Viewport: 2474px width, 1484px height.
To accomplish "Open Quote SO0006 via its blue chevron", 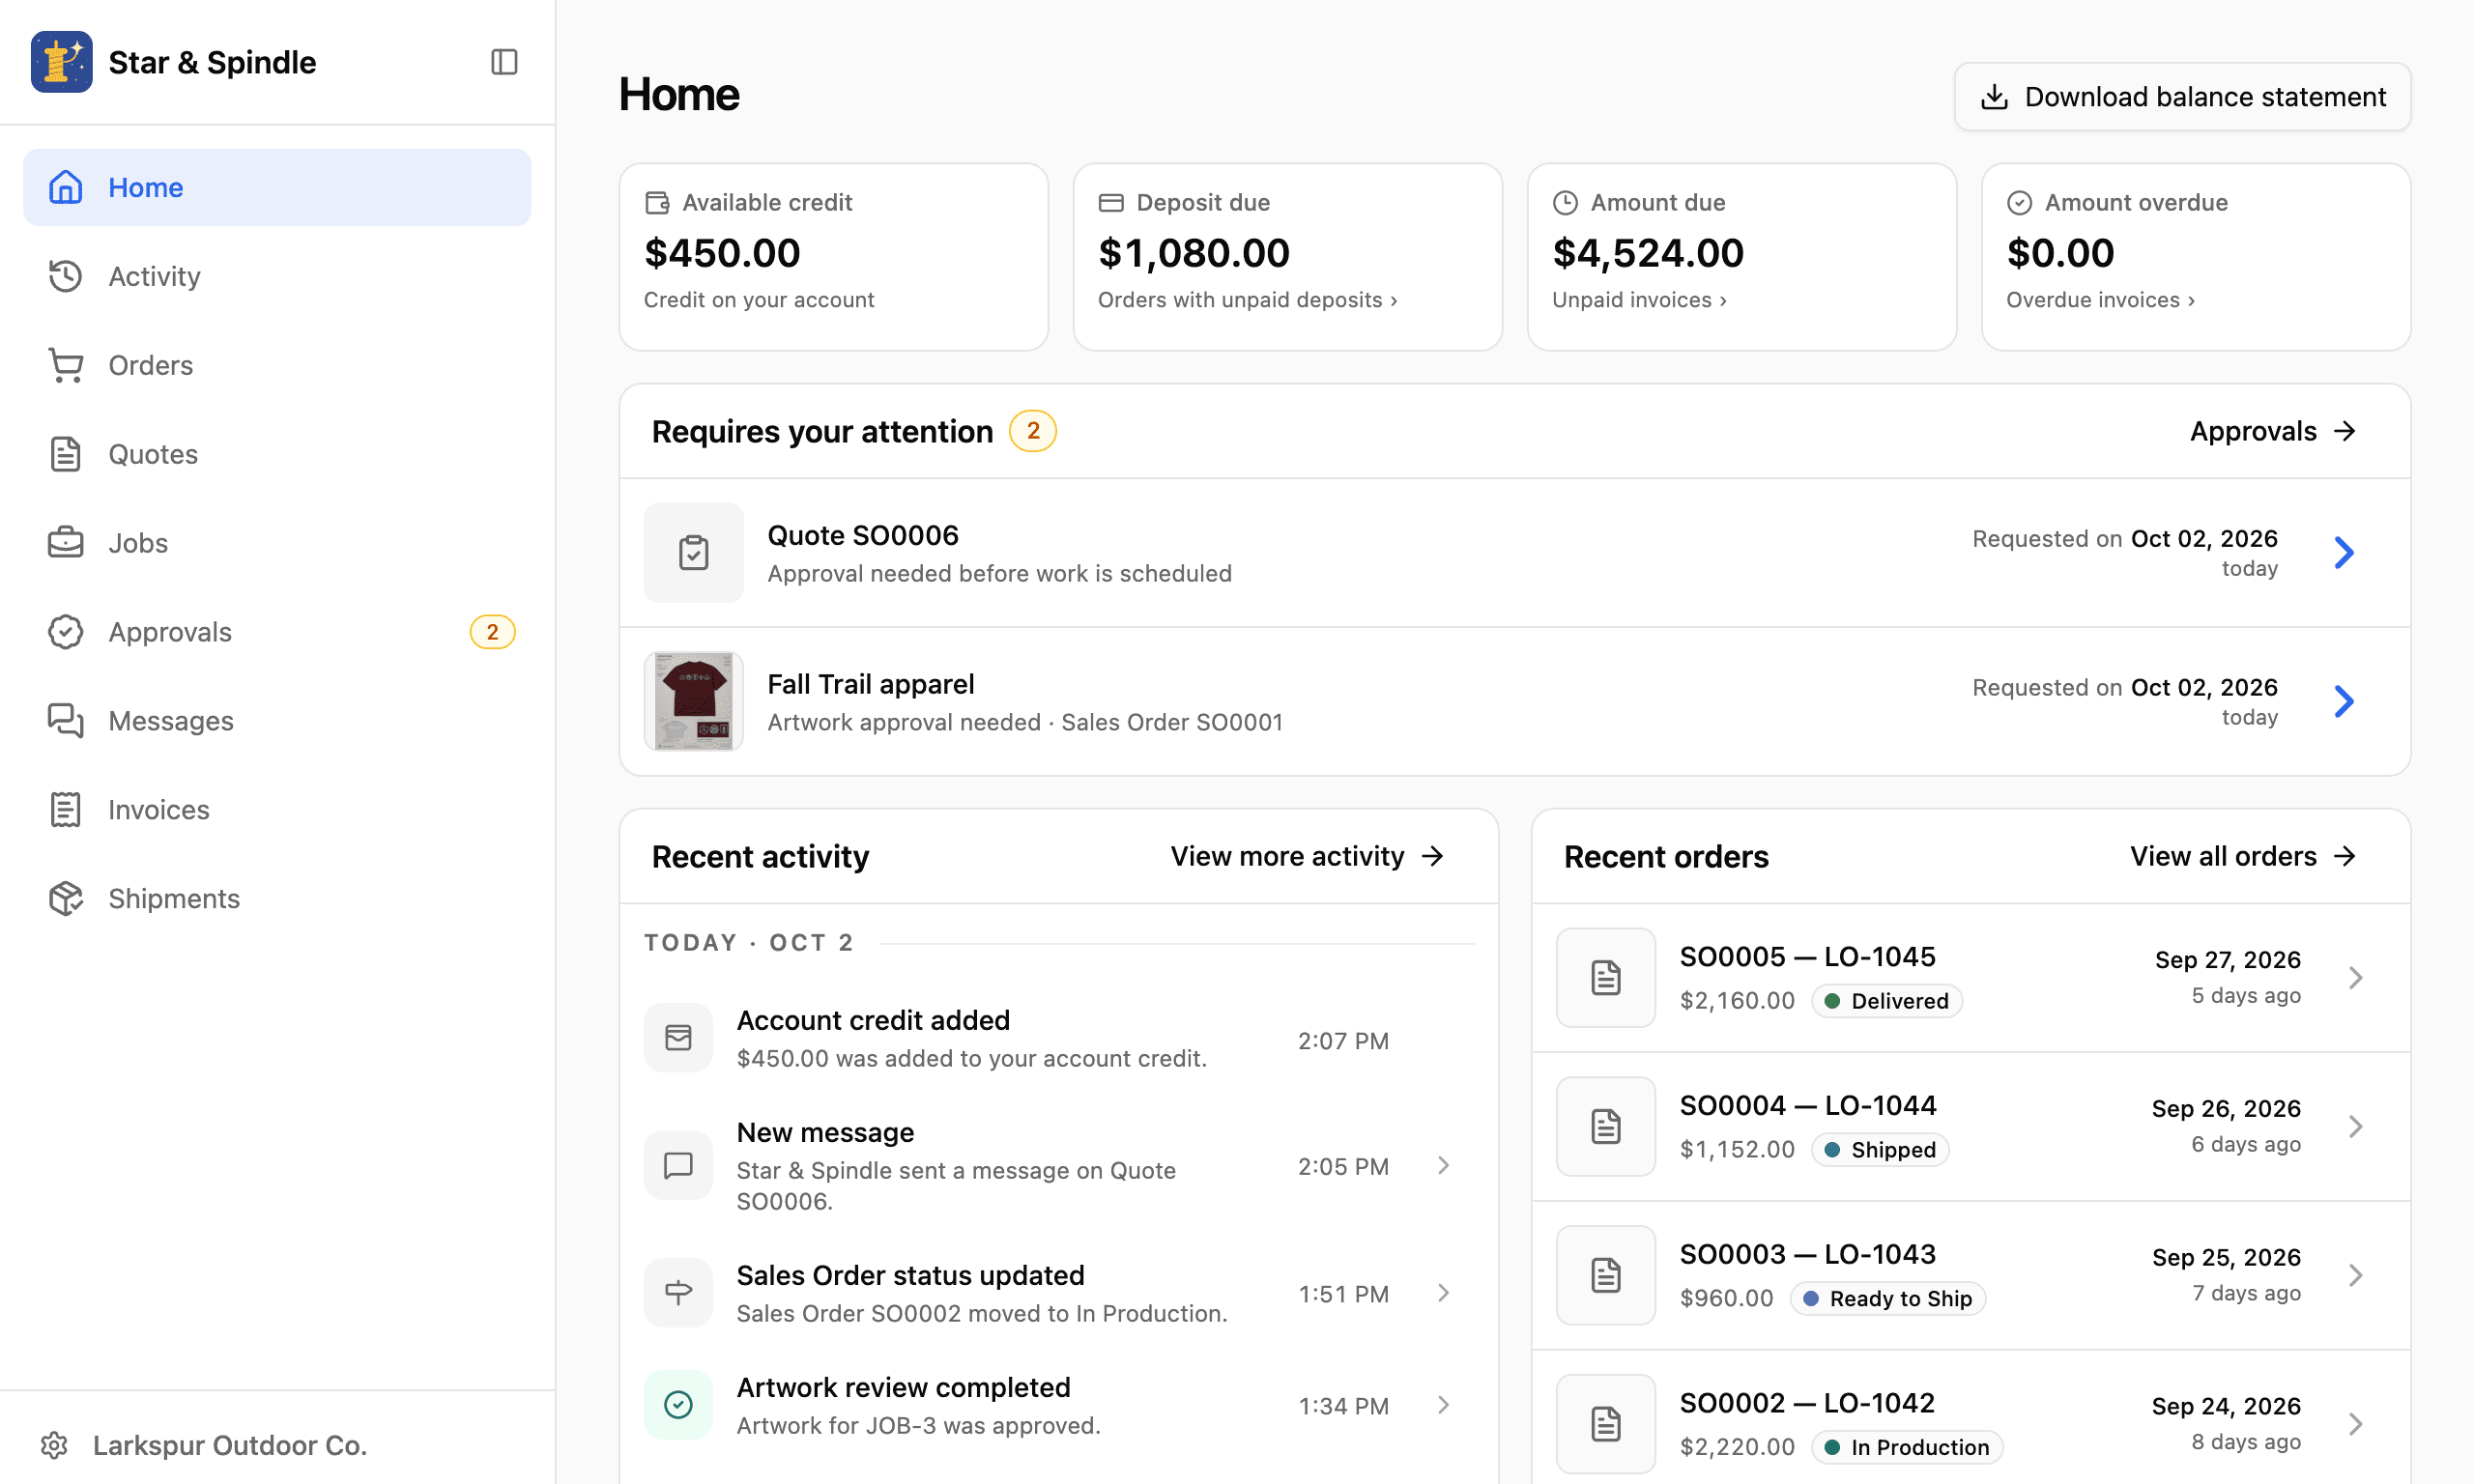I will point(2345,552).
